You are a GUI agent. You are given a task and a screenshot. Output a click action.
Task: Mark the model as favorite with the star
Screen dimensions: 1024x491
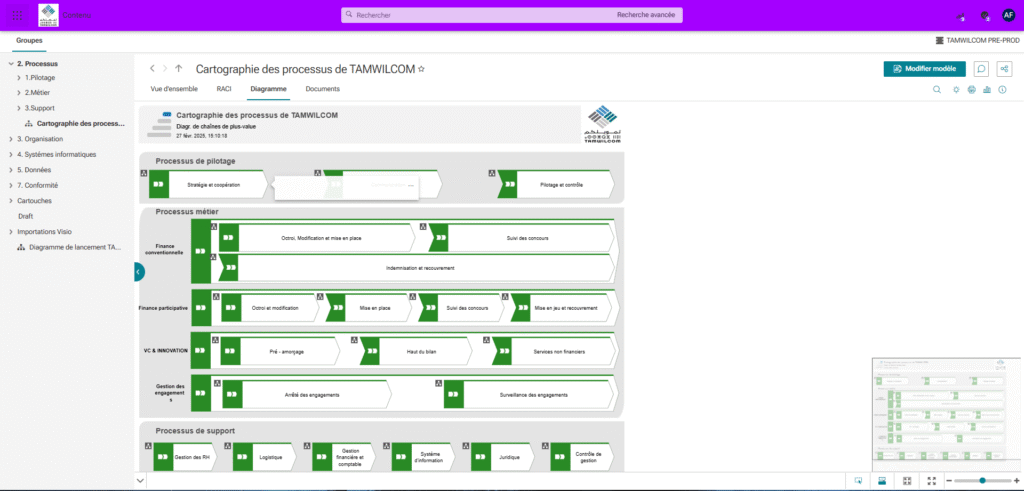(x=422, y=69)
